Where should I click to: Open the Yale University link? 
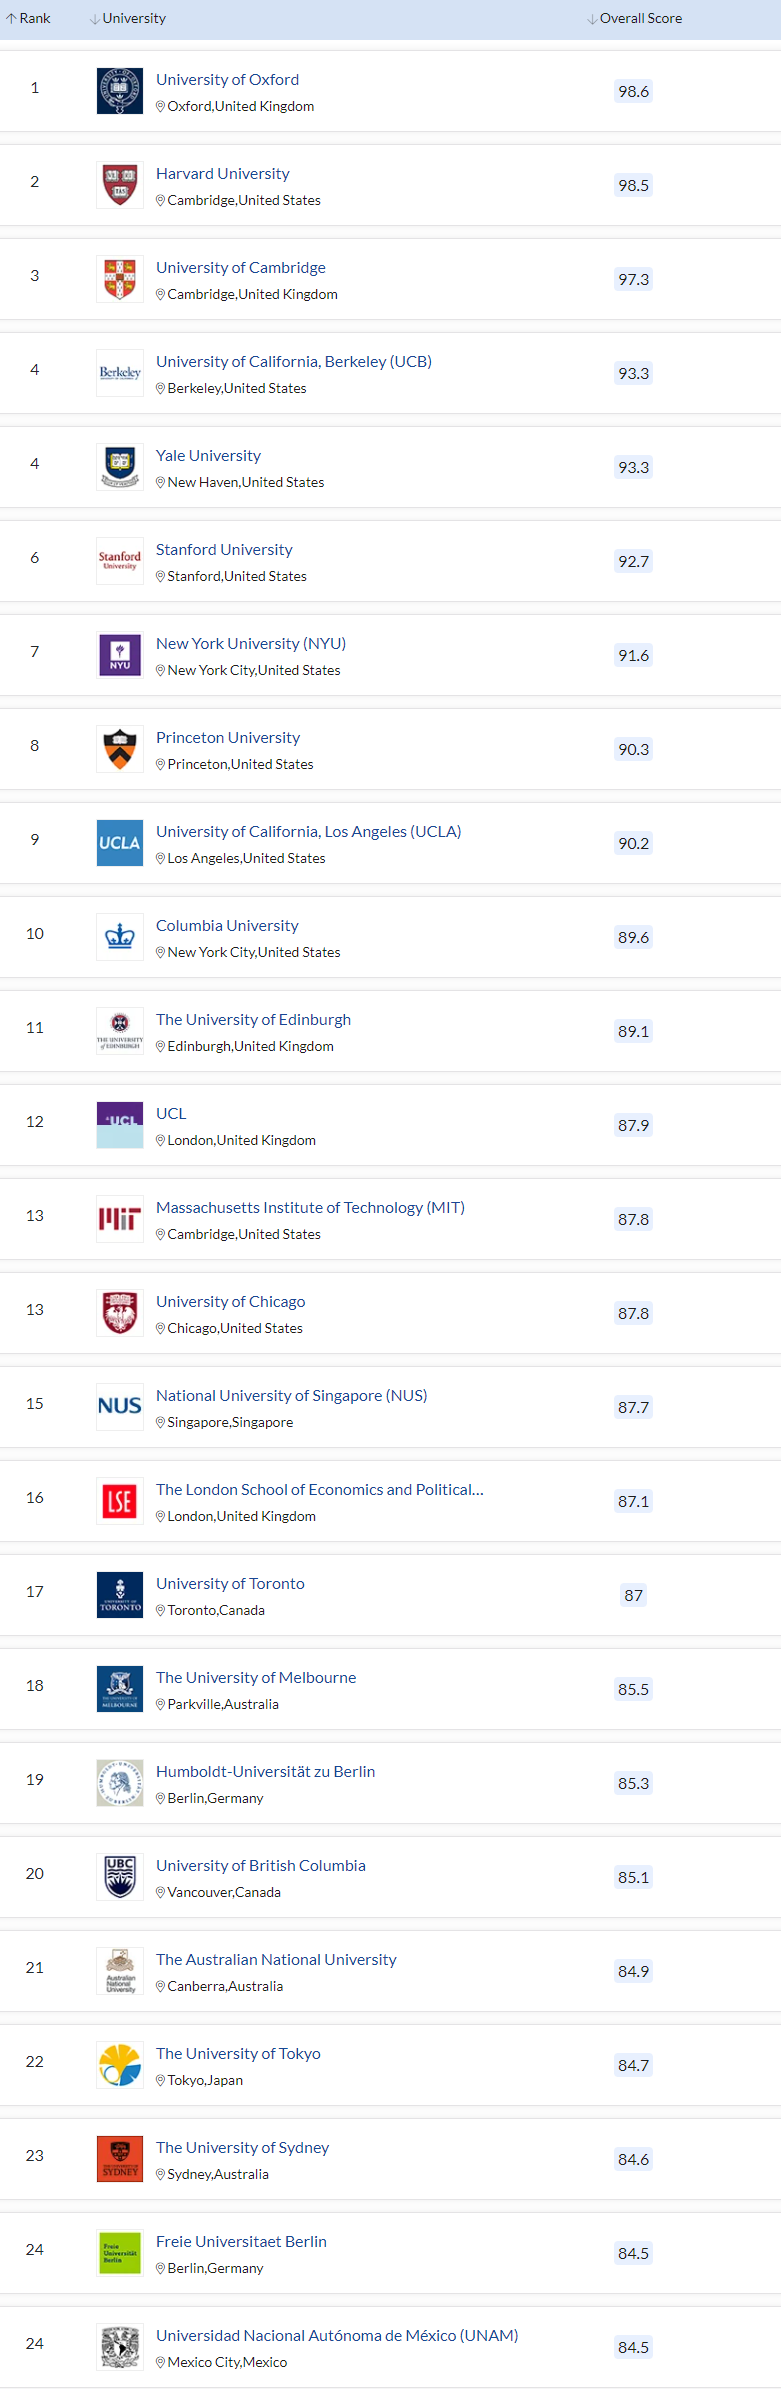(208, 456)
